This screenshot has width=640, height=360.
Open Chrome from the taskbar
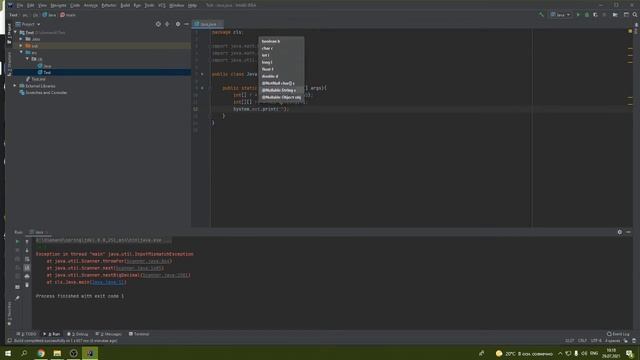click(x=41, y=353)
